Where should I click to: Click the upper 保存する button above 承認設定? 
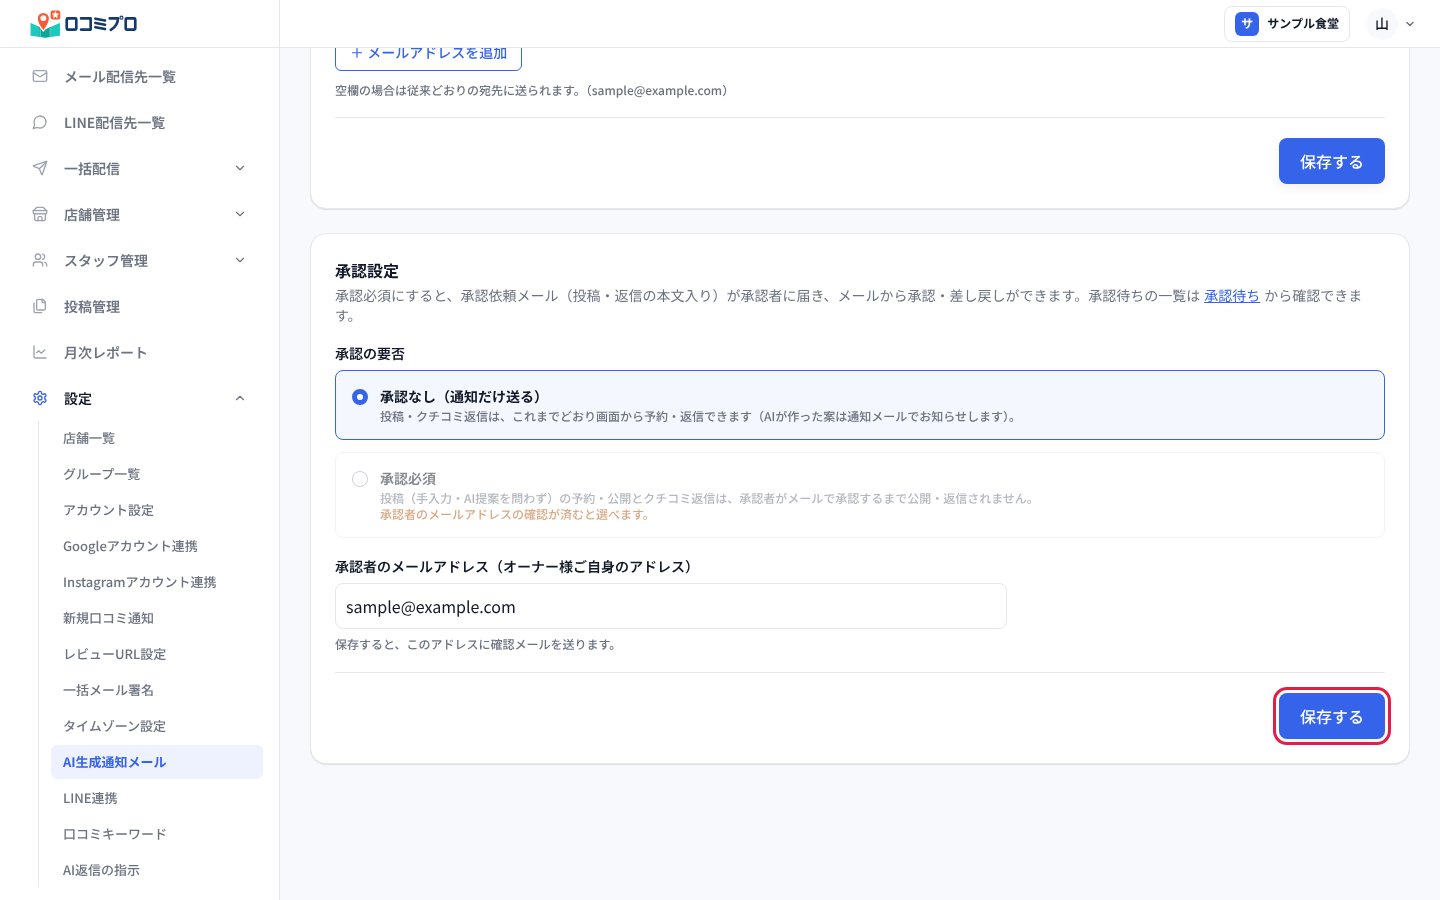tap(1331, 161)
